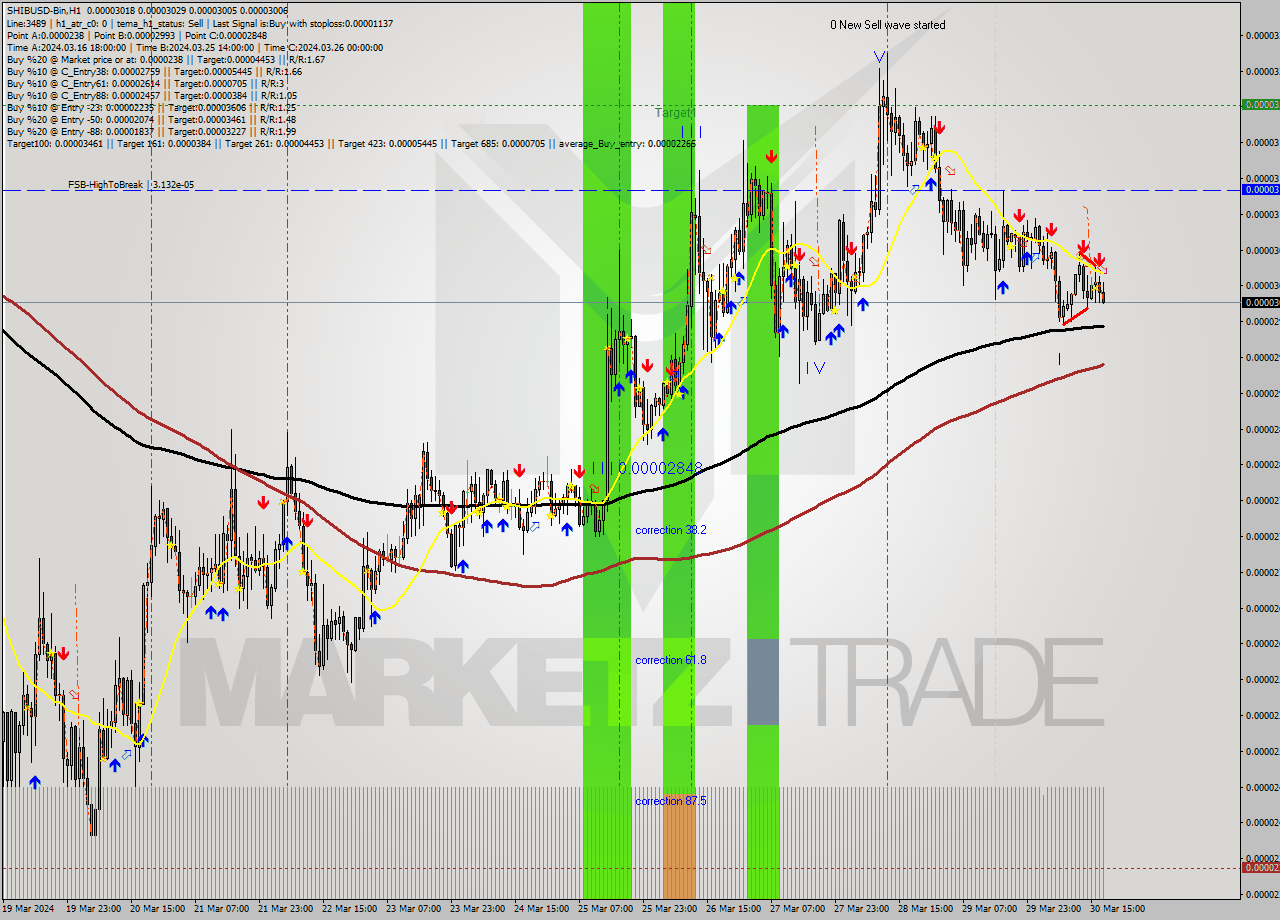Image resolution: width=1280 pixels, height=920 pixels.
Task: Click the blue 'V' wave label at peak
Action: pos(879,57)
